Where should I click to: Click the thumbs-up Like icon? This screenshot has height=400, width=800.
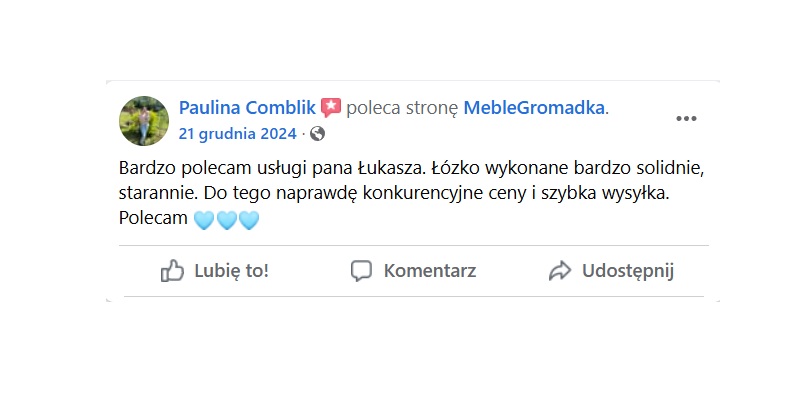[173, 270]
